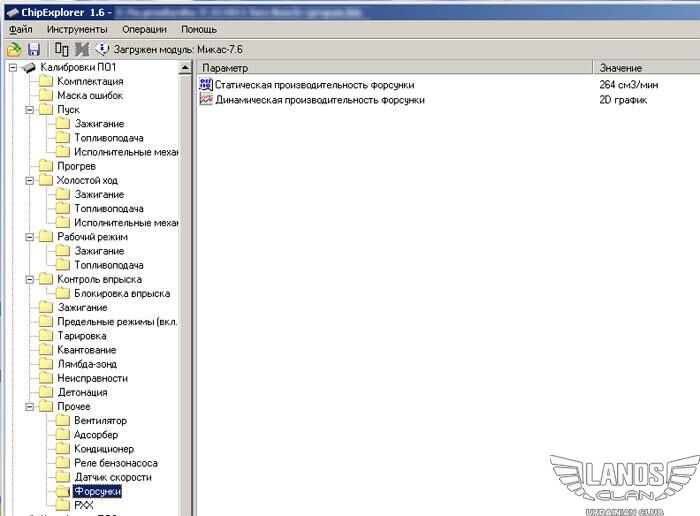
Task: Select the dynamic injector performance graph icon
Action: 207,100
